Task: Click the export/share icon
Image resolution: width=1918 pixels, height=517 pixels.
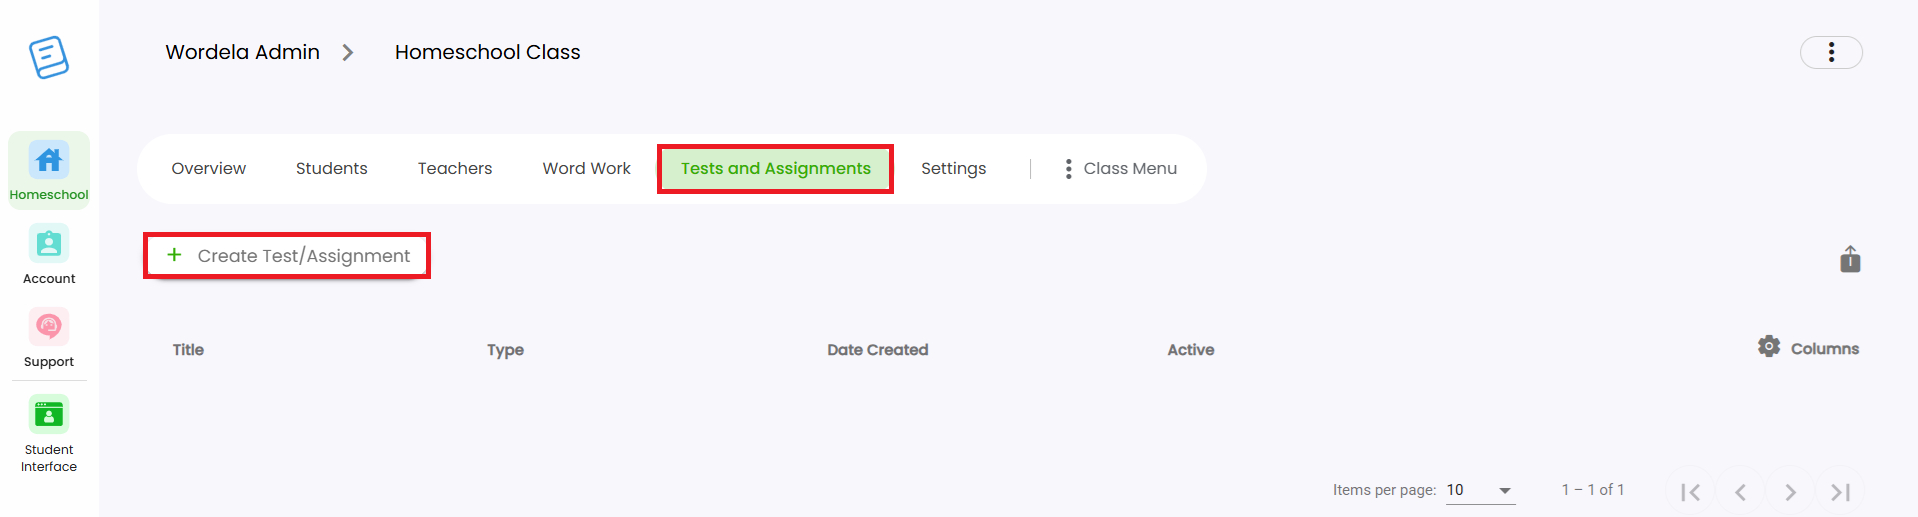Action: (x=1850, y=259)
